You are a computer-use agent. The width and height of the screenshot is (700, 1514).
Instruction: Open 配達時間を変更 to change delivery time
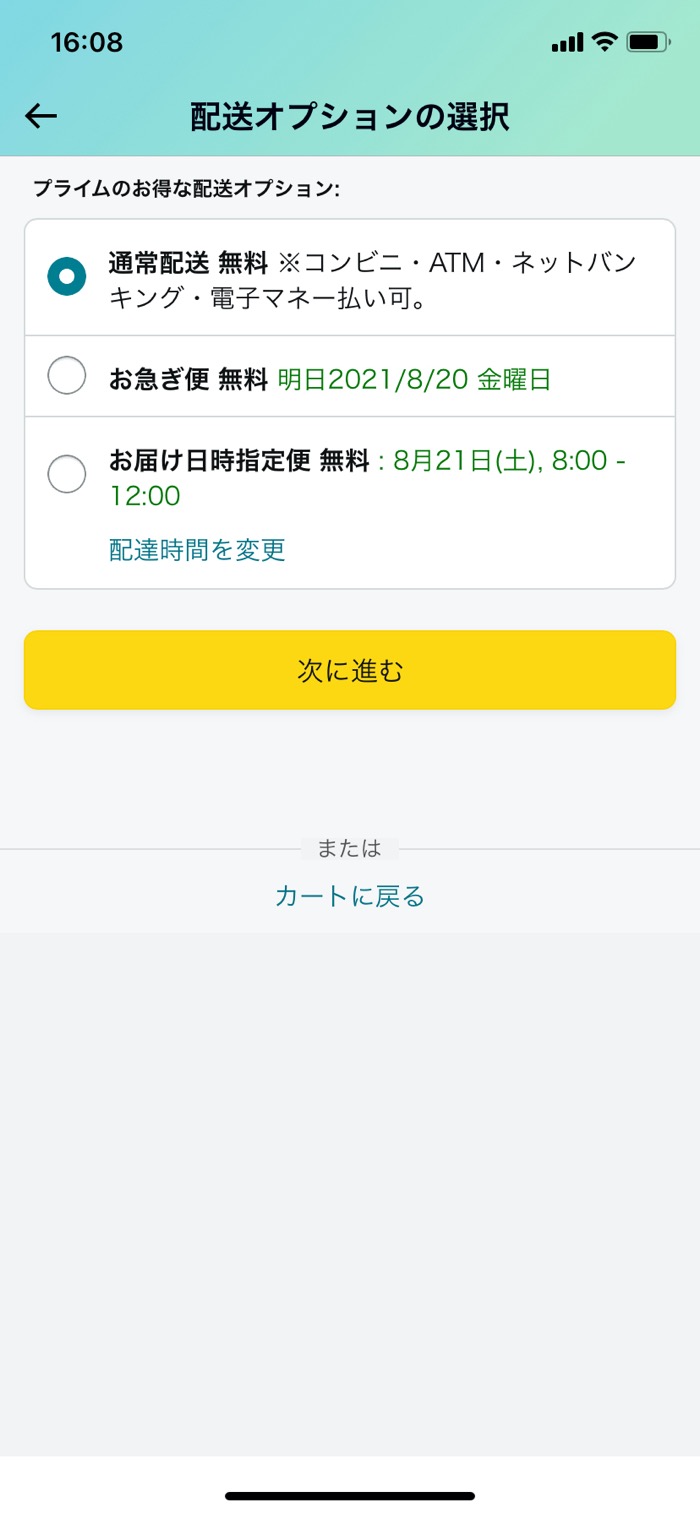pyautogui.click(x=194, y=549)
